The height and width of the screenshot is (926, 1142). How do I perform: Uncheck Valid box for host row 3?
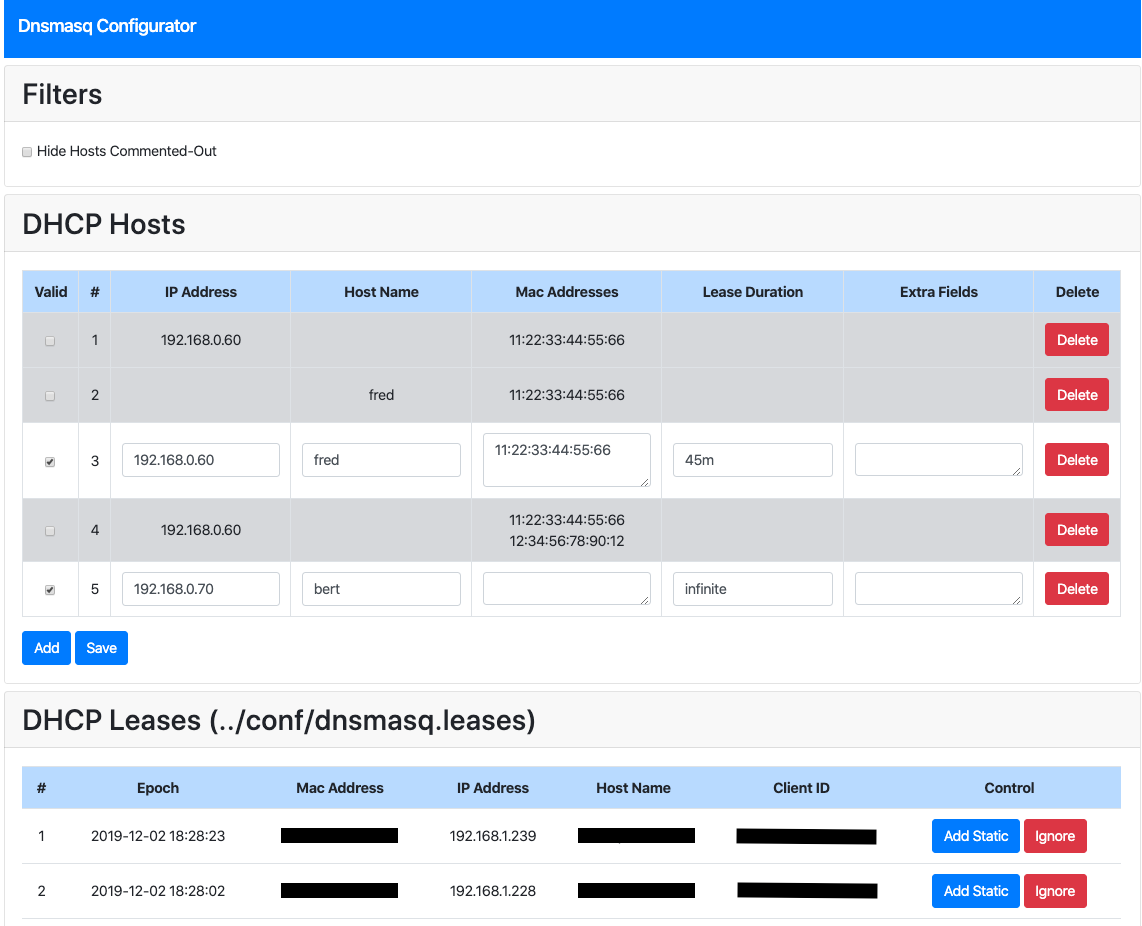[x=50, y=462]
